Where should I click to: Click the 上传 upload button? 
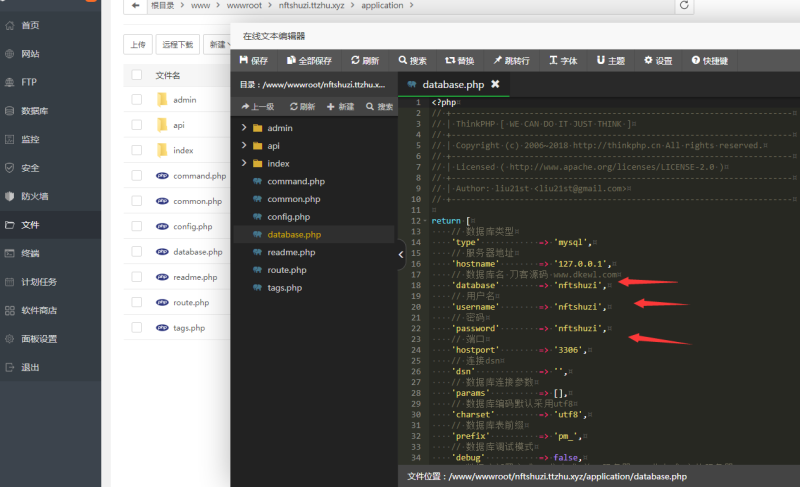(138, 44)
